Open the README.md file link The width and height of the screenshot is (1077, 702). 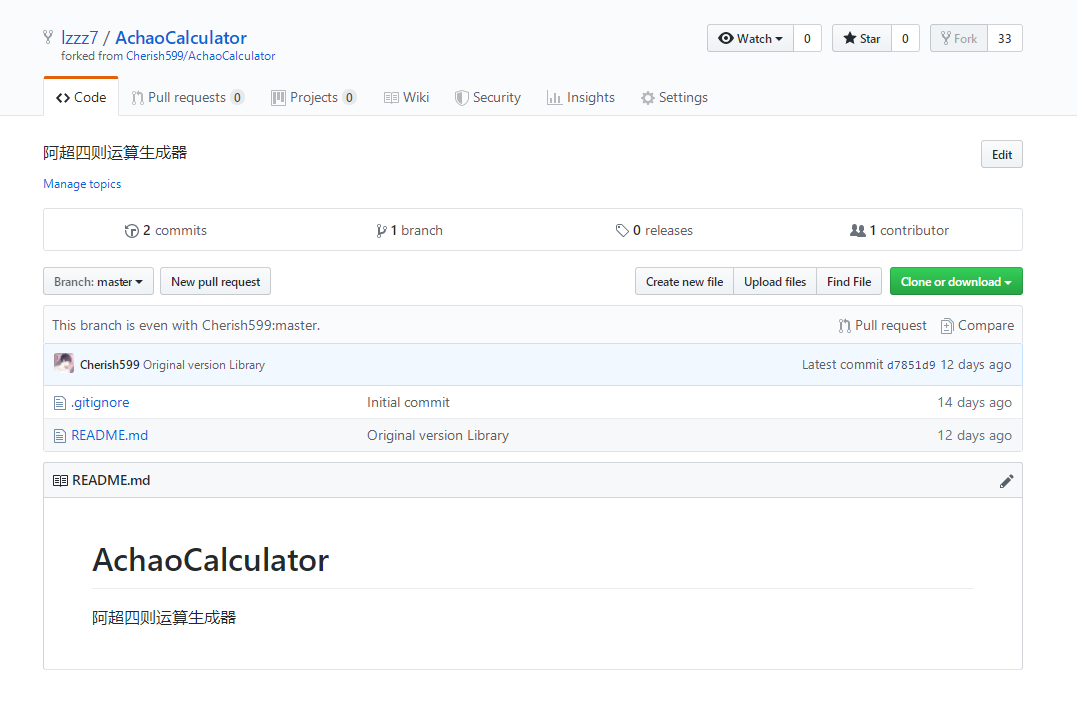(x=110, y=435)
